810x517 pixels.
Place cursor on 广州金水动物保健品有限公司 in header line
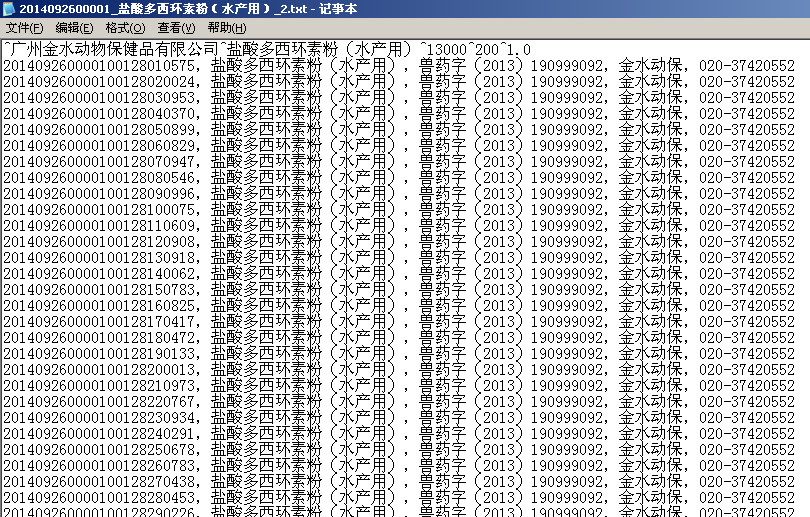click(112, 49)
